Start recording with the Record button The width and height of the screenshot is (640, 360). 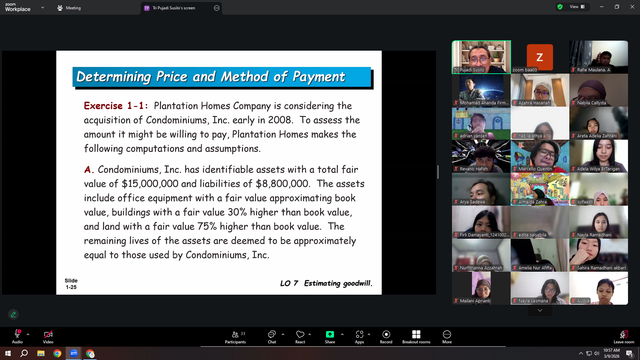pos(386,337)
